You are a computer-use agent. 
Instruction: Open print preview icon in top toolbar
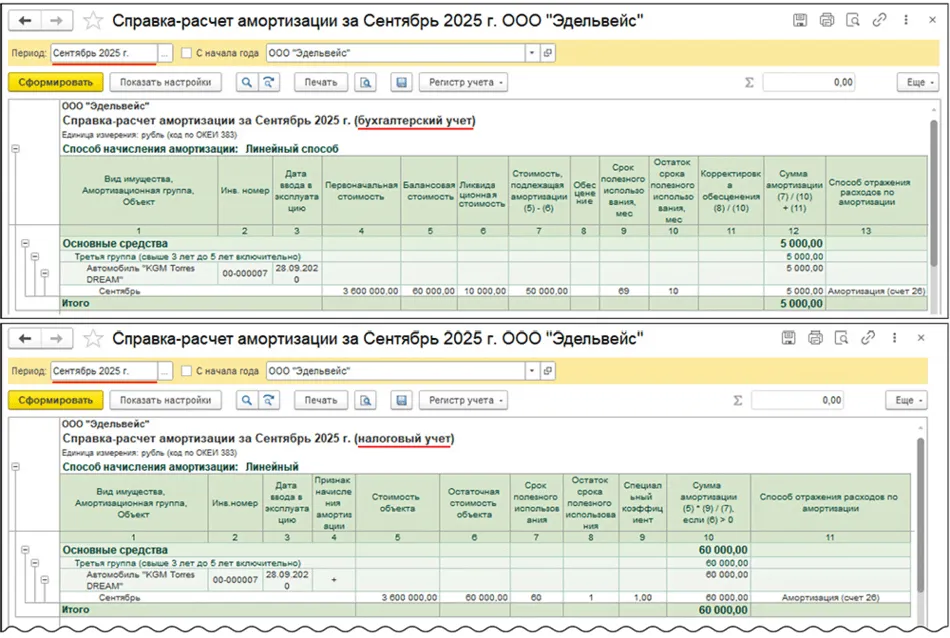pyautogui.click(x=365, y=82)
